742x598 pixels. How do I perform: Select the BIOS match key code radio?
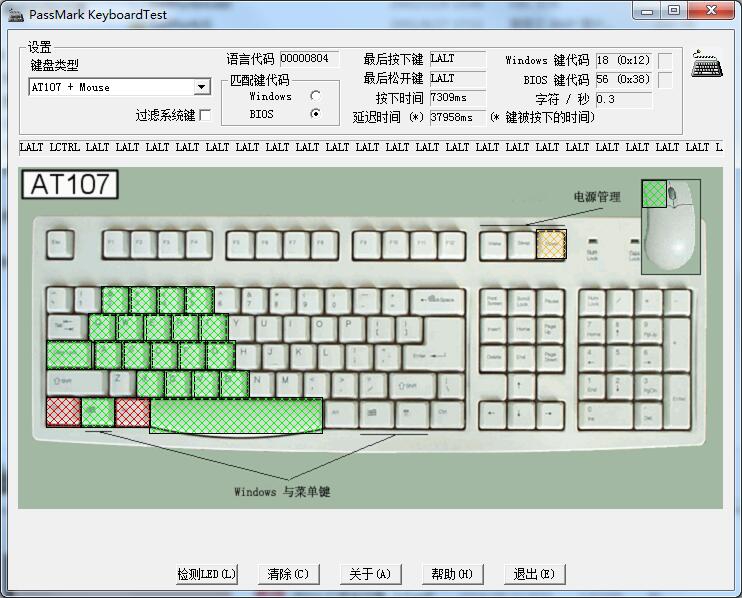(315, 114)
